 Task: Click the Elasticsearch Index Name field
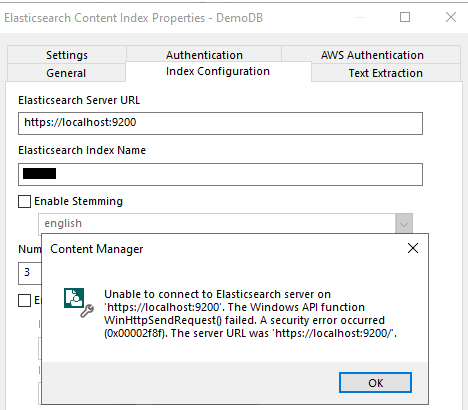[220, 174]
